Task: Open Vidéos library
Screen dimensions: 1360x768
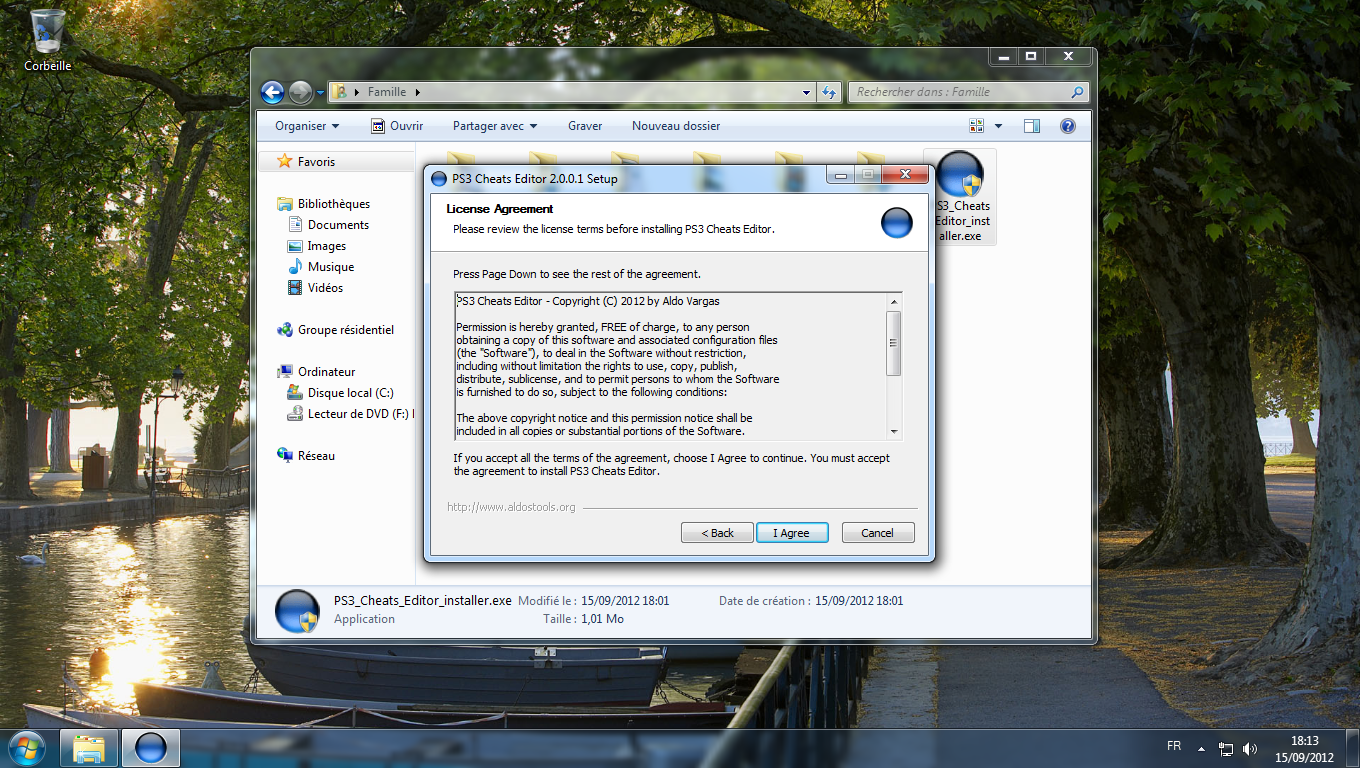Action: (325, 288)
